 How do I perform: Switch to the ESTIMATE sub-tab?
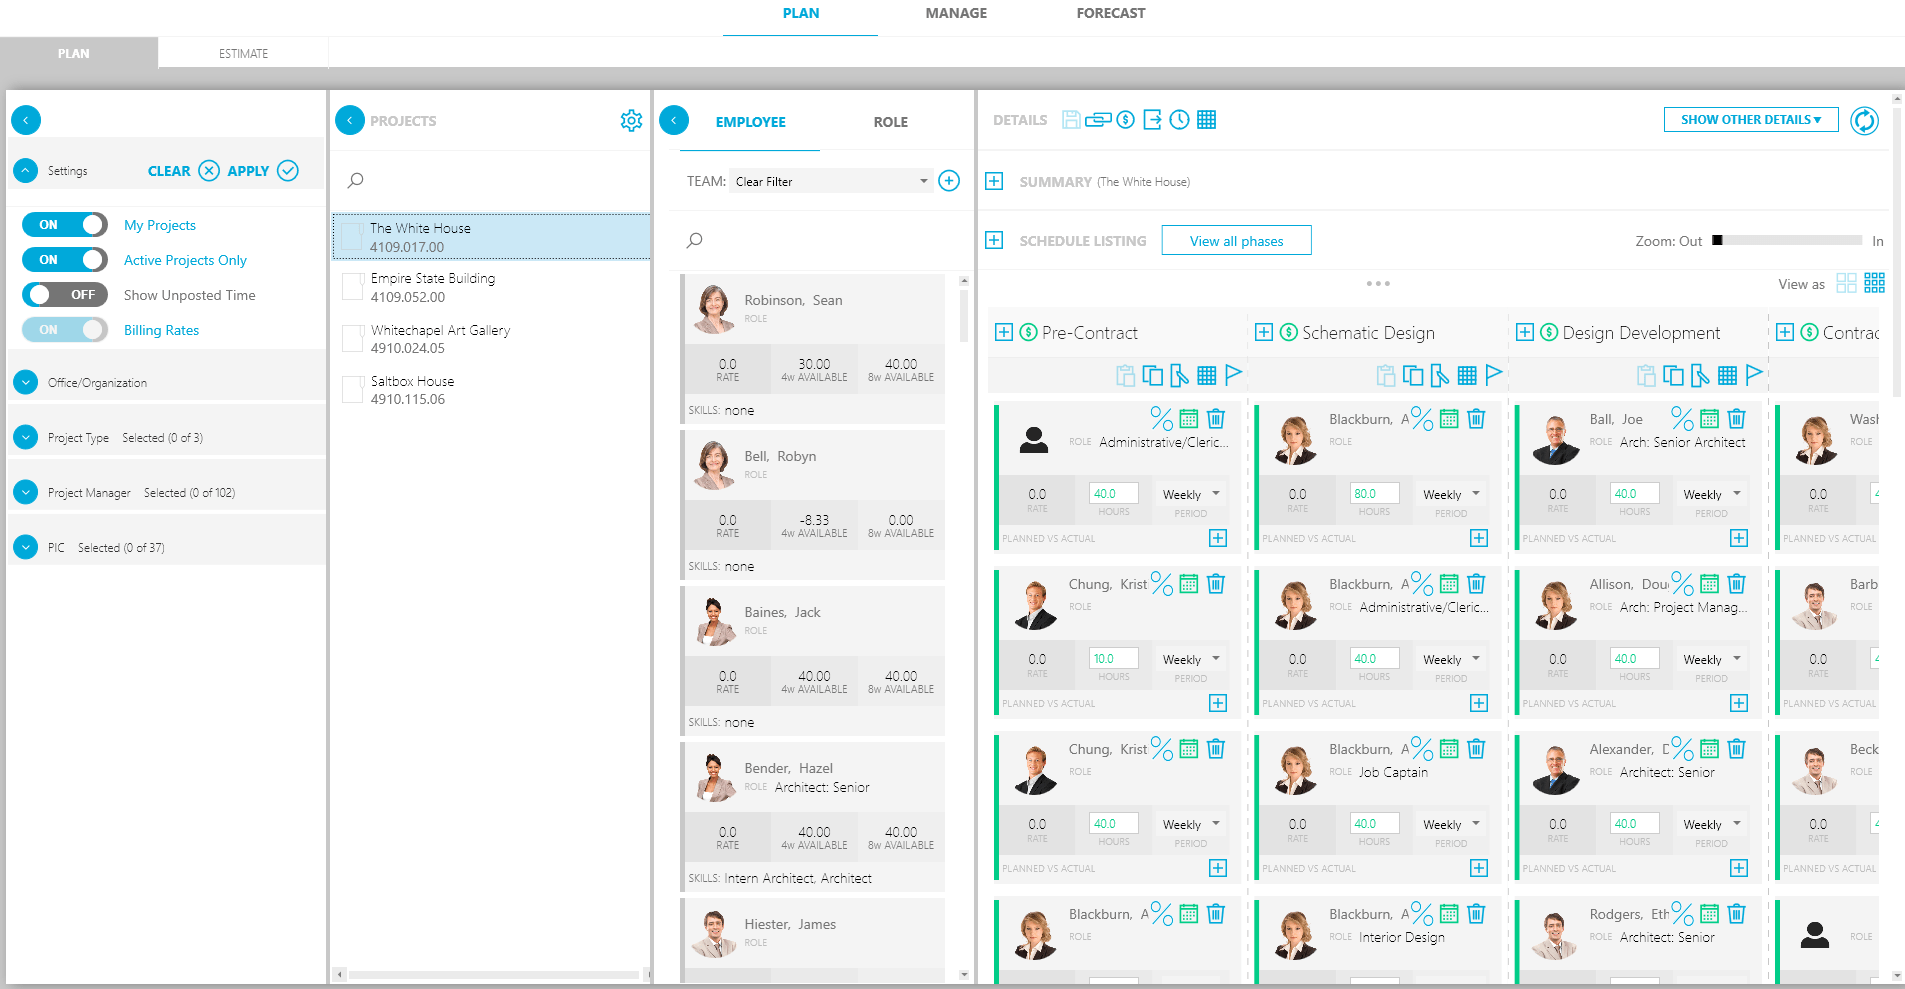[243, 54]
